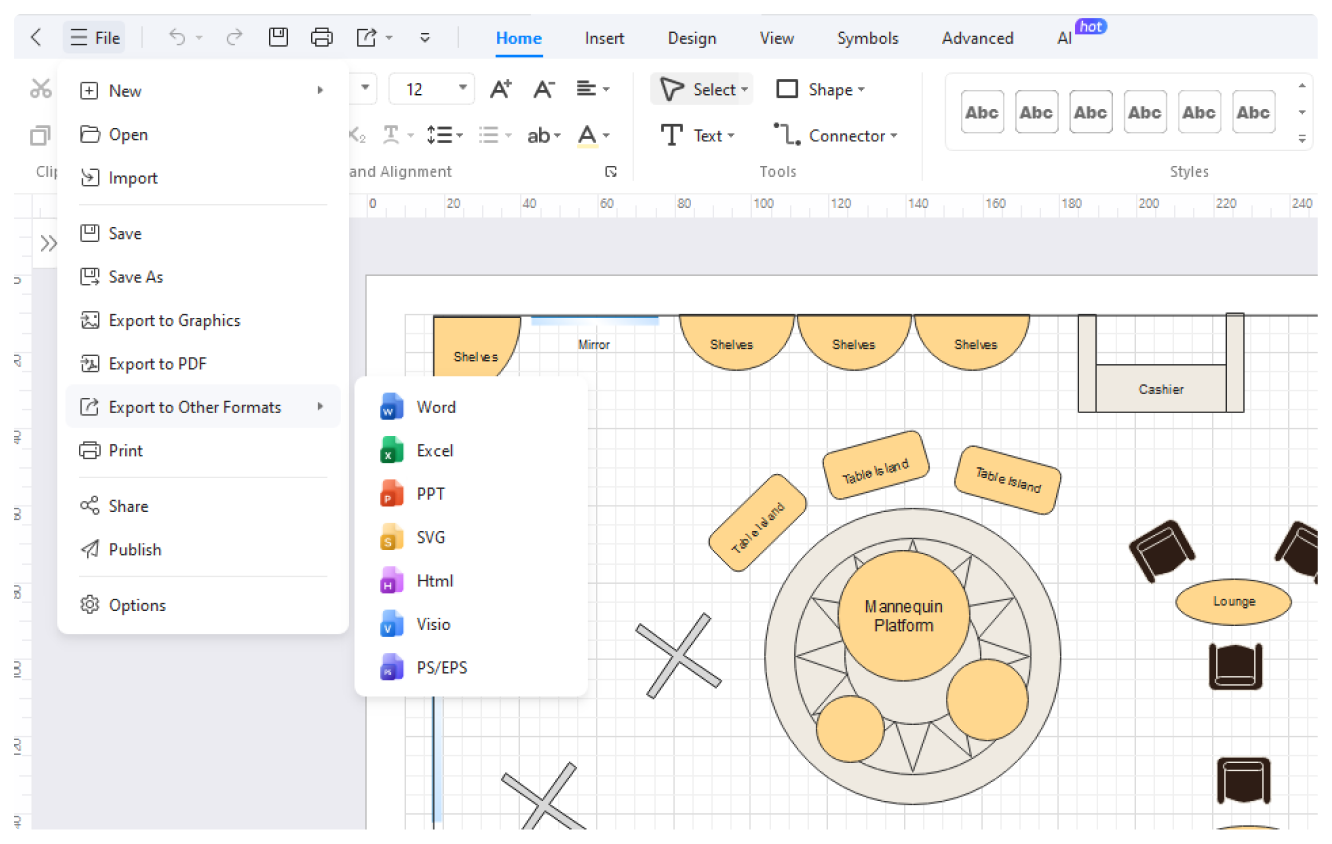This screenshot has height=844, width=1332.
Task: Choose Export to Graphics
Action: coord(203,320)
